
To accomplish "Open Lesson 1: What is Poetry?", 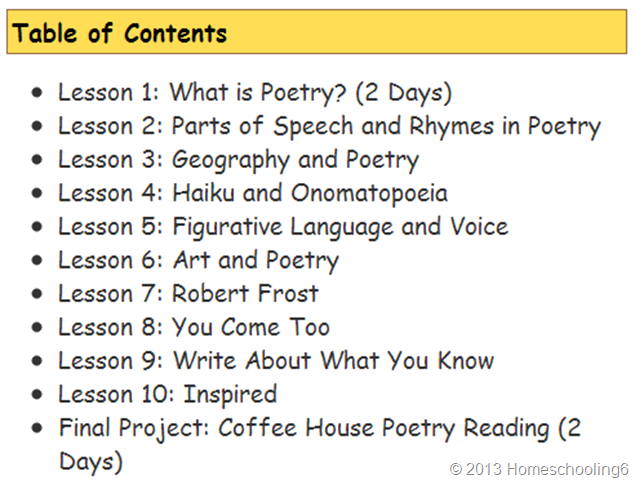I will point(255,93).
